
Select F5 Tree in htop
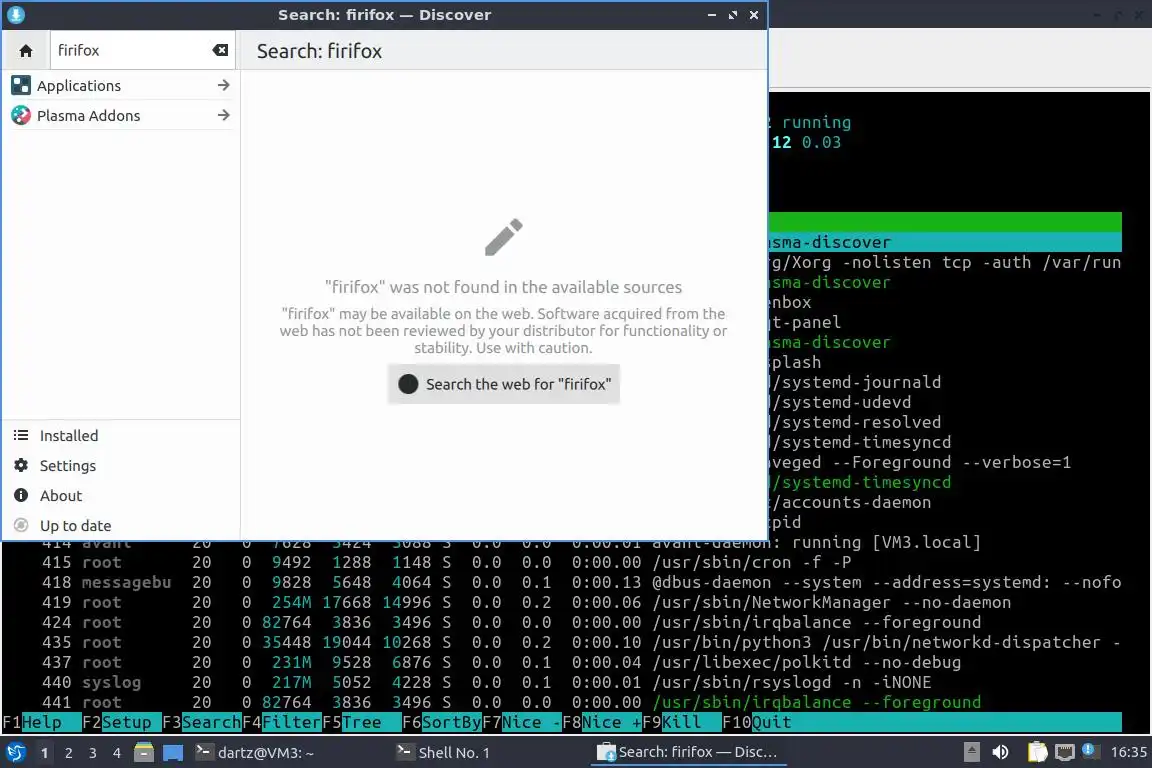click(361, 722)
